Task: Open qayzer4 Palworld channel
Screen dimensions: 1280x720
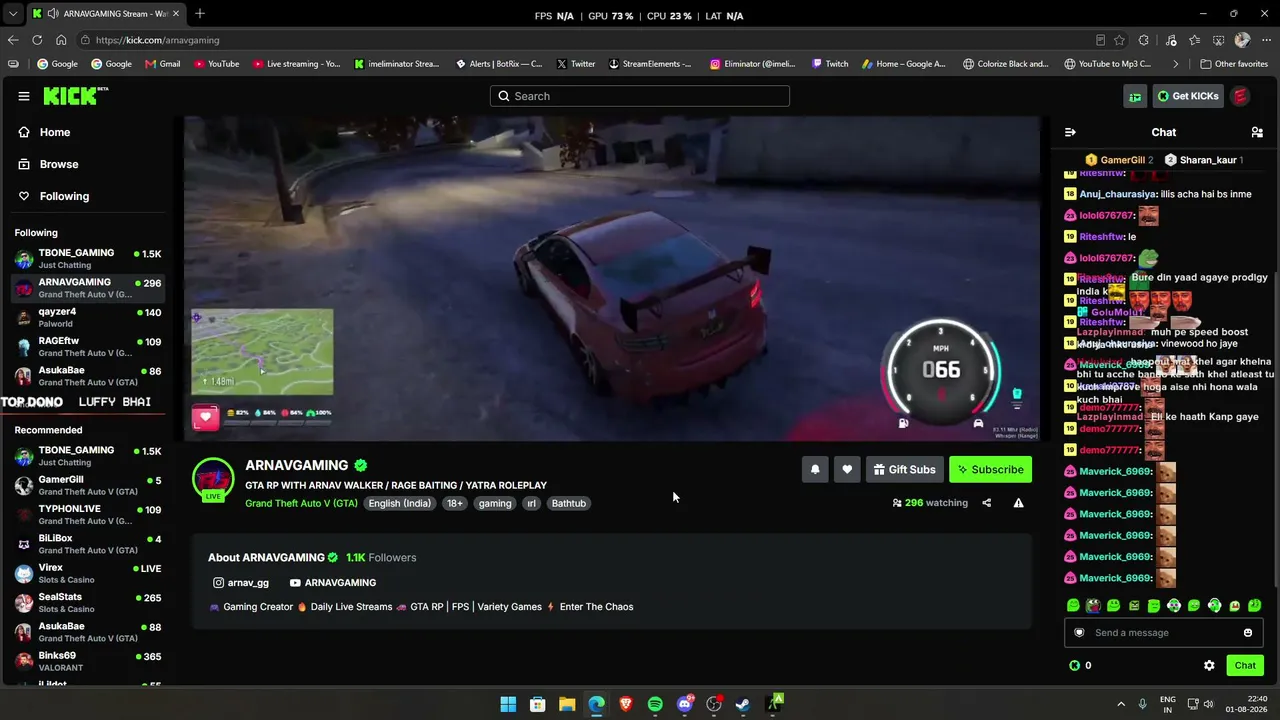Action: 88,317
